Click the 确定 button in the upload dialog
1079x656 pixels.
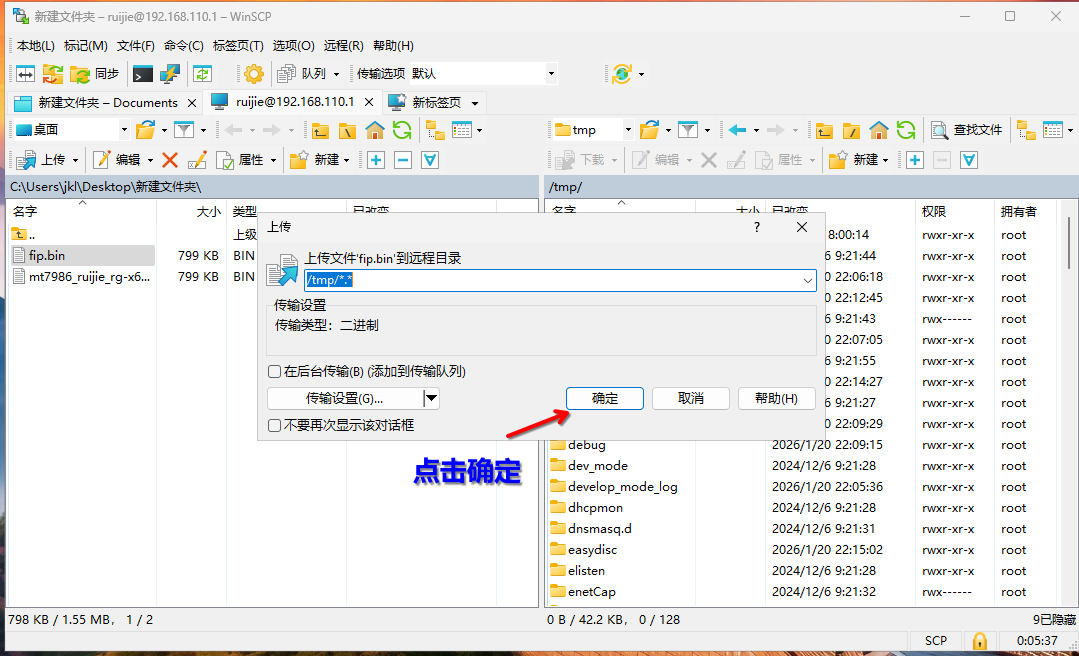pos(604,398)
